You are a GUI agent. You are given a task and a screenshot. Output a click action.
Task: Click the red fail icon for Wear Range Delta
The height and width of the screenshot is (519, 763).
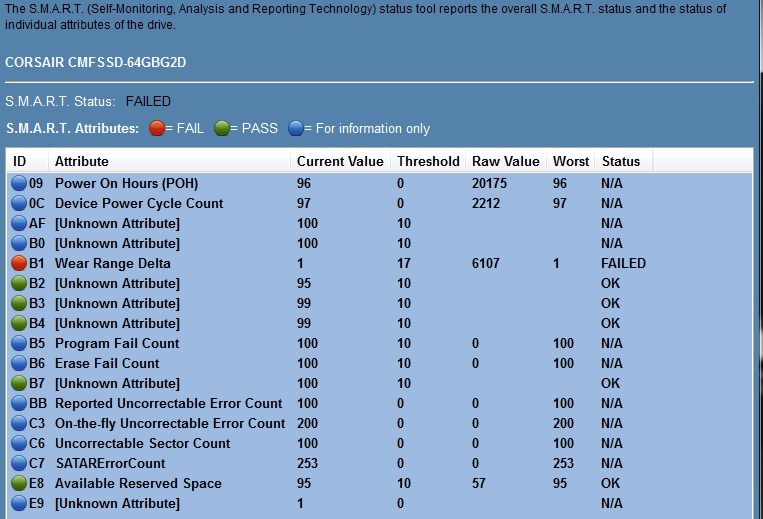pyautogui.click(x=19, y=263)
